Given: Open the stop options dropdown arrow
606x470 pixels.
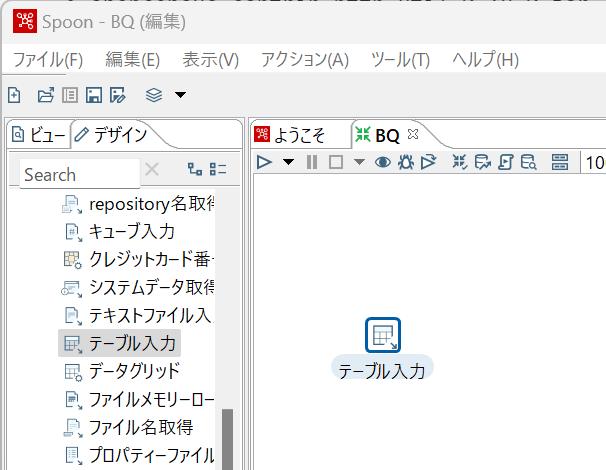Looking at the screenshot, I should pos(359,162).
